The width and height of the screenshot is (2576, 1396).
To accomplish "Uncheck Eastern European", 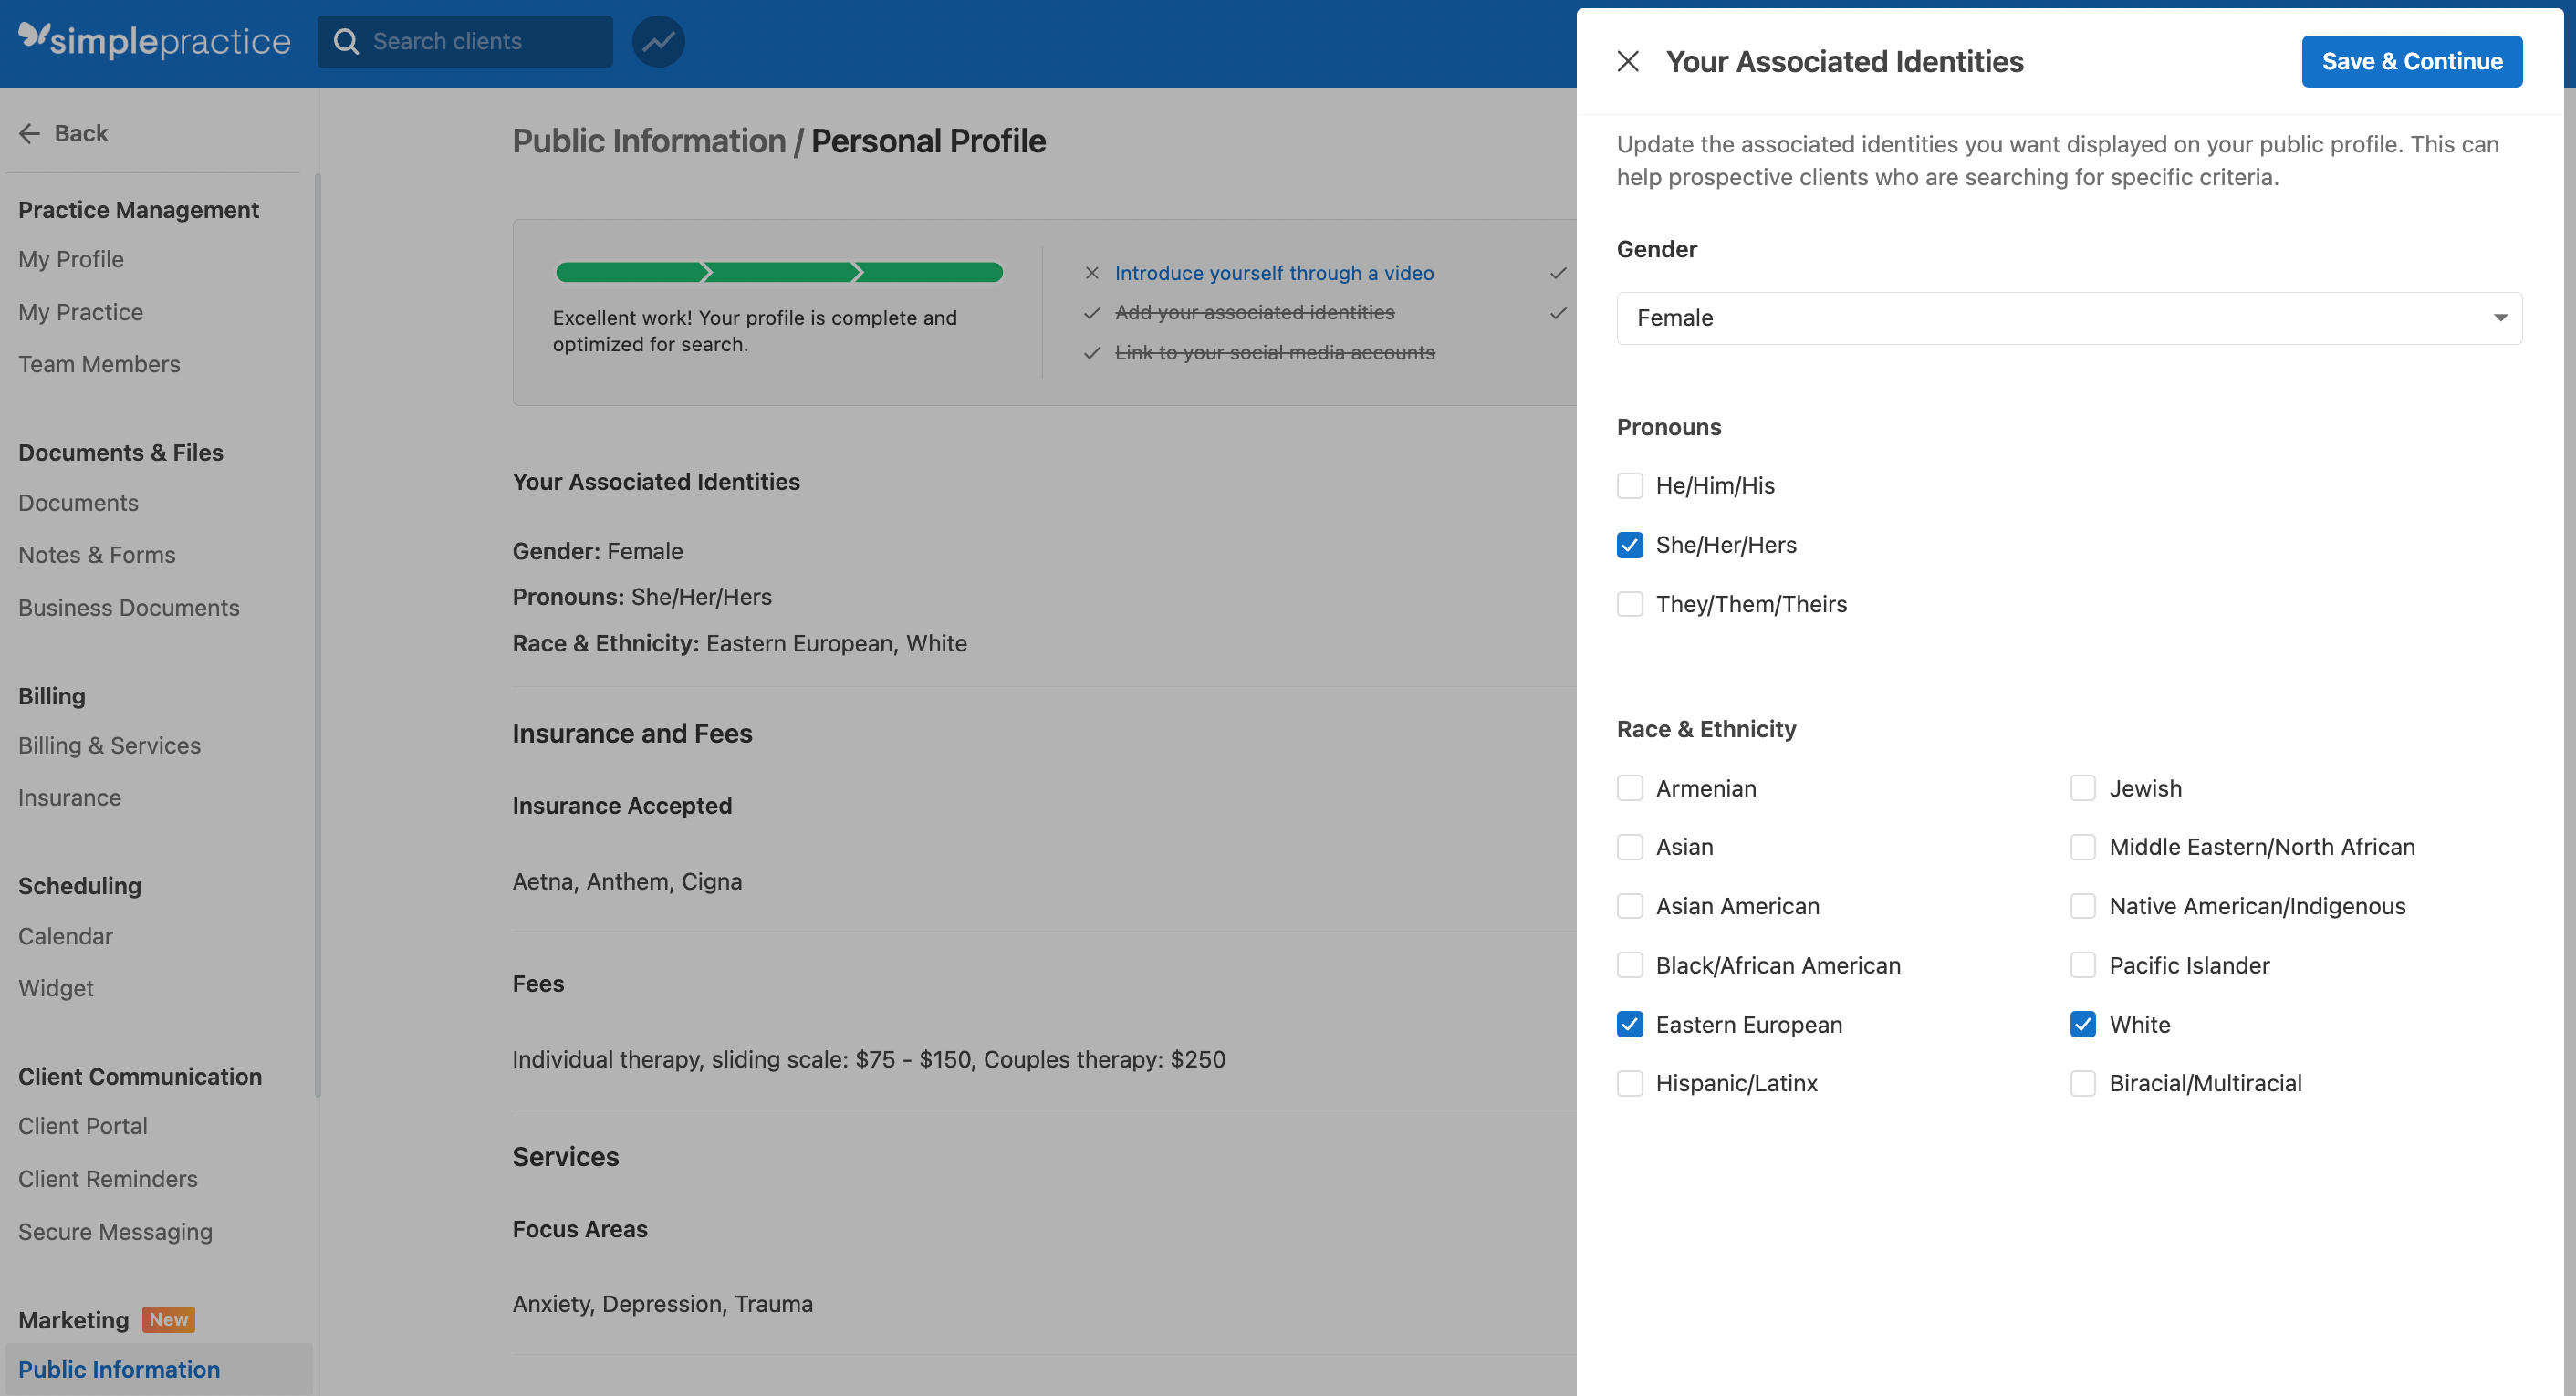I will pyautogui.click(x=1630, y=1024).
